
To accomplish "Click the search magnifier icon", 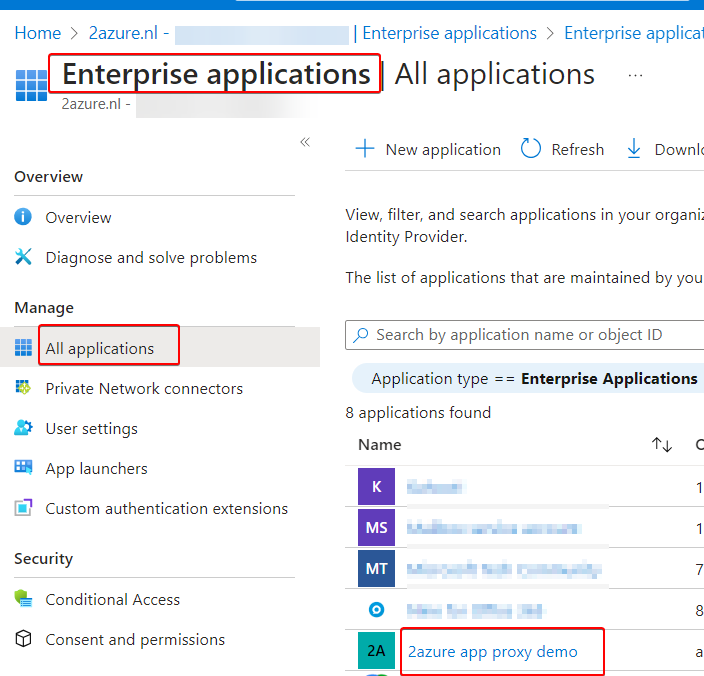I will 361,335.
